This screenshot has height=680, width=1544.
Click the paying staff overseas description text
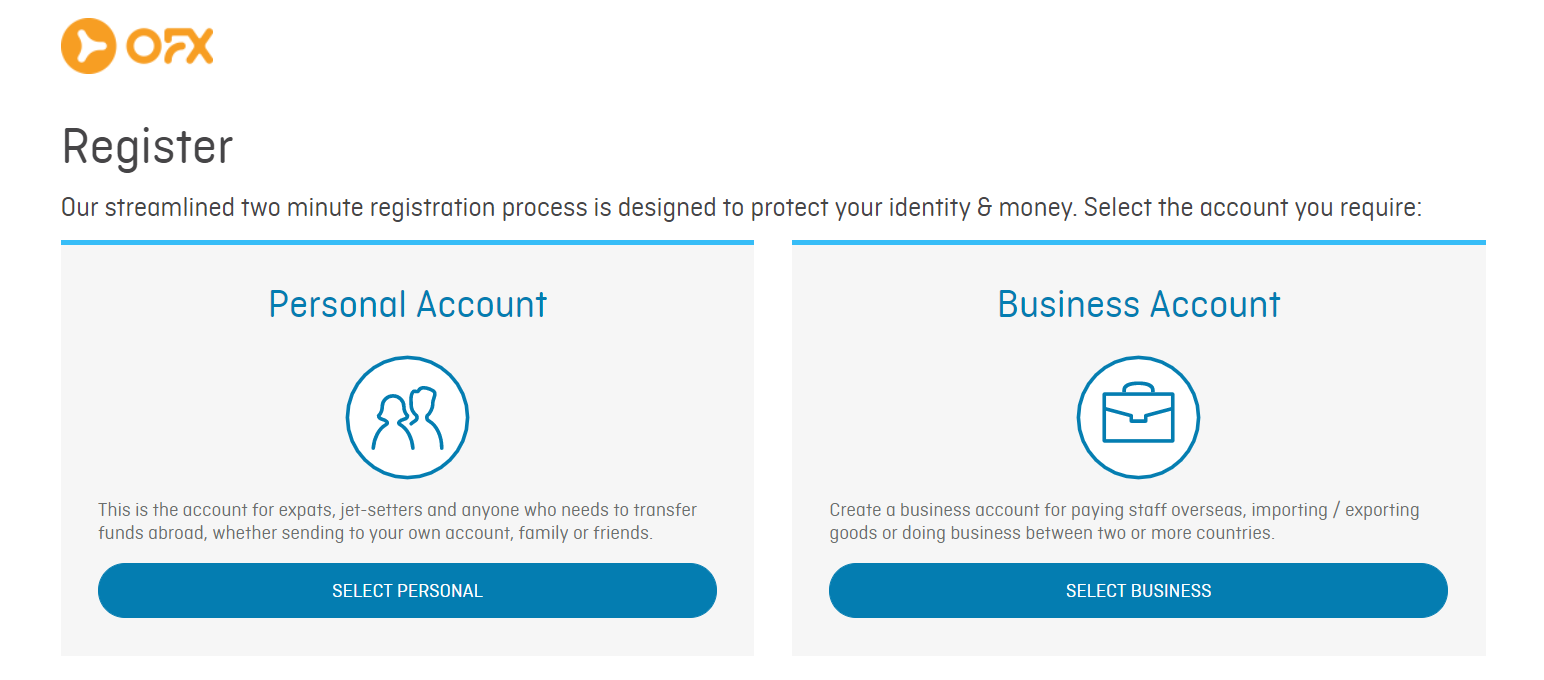pyautogui.click(x=1124, y=522)
